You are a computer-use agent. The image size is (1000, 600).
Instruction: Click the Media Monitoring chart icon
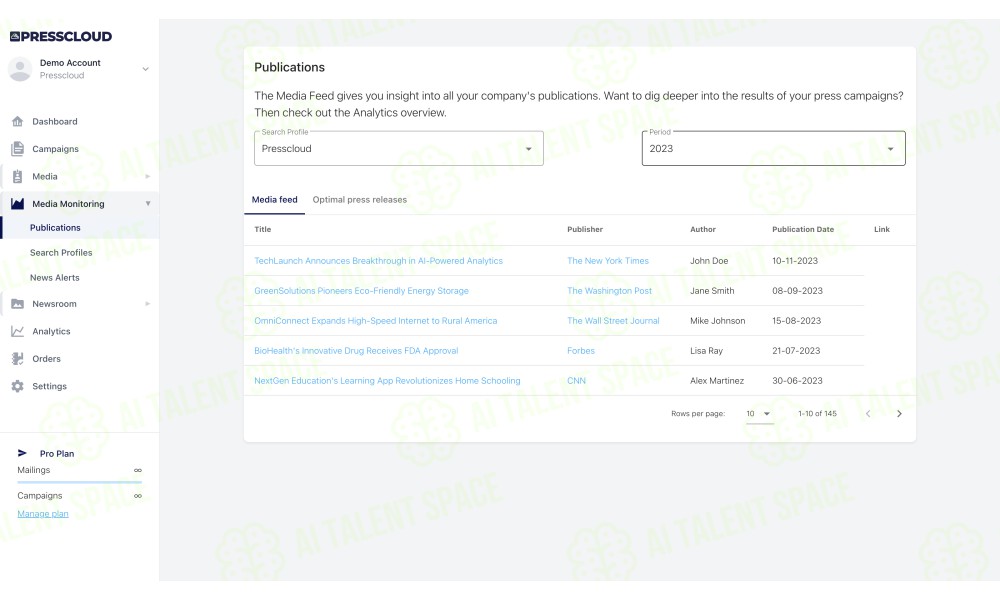17,204
